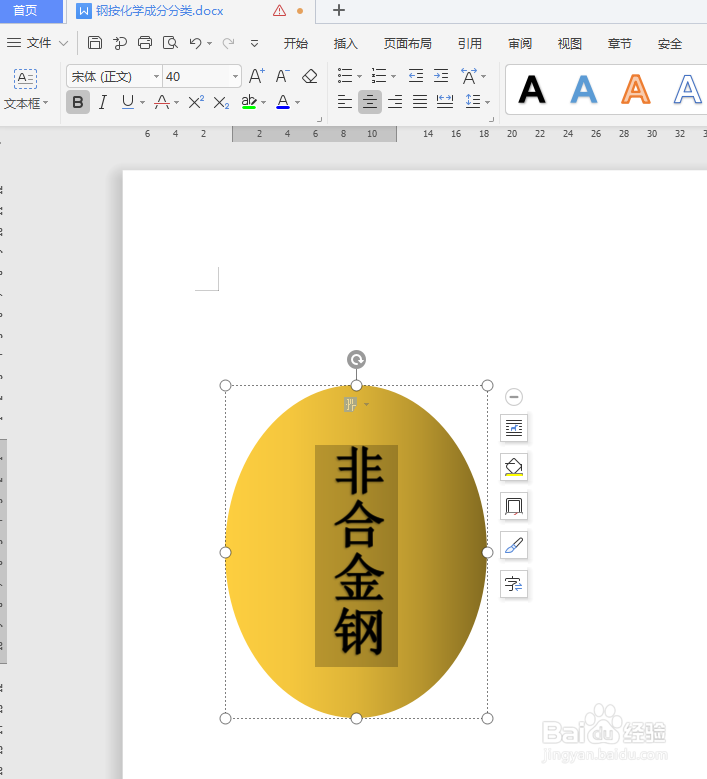Screen dimensions: 707x779
Task: Click the export to PDF icon
Action: [120, 43]
